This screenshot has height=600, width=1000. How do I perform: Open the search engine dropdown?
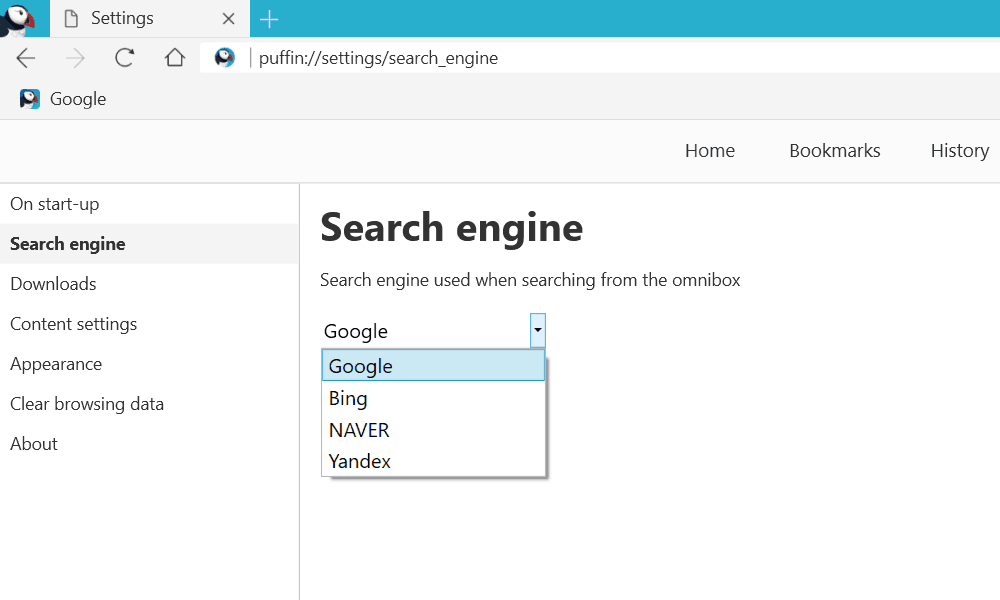537,330
